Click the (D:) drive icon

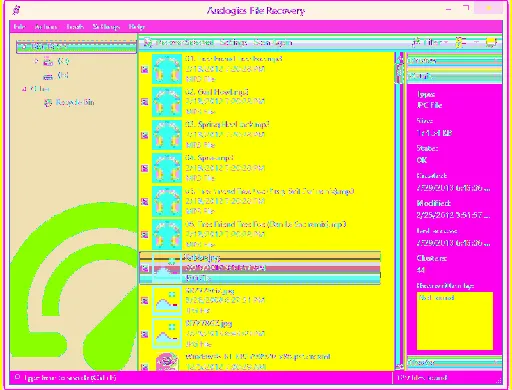click(x=48, y=76)
